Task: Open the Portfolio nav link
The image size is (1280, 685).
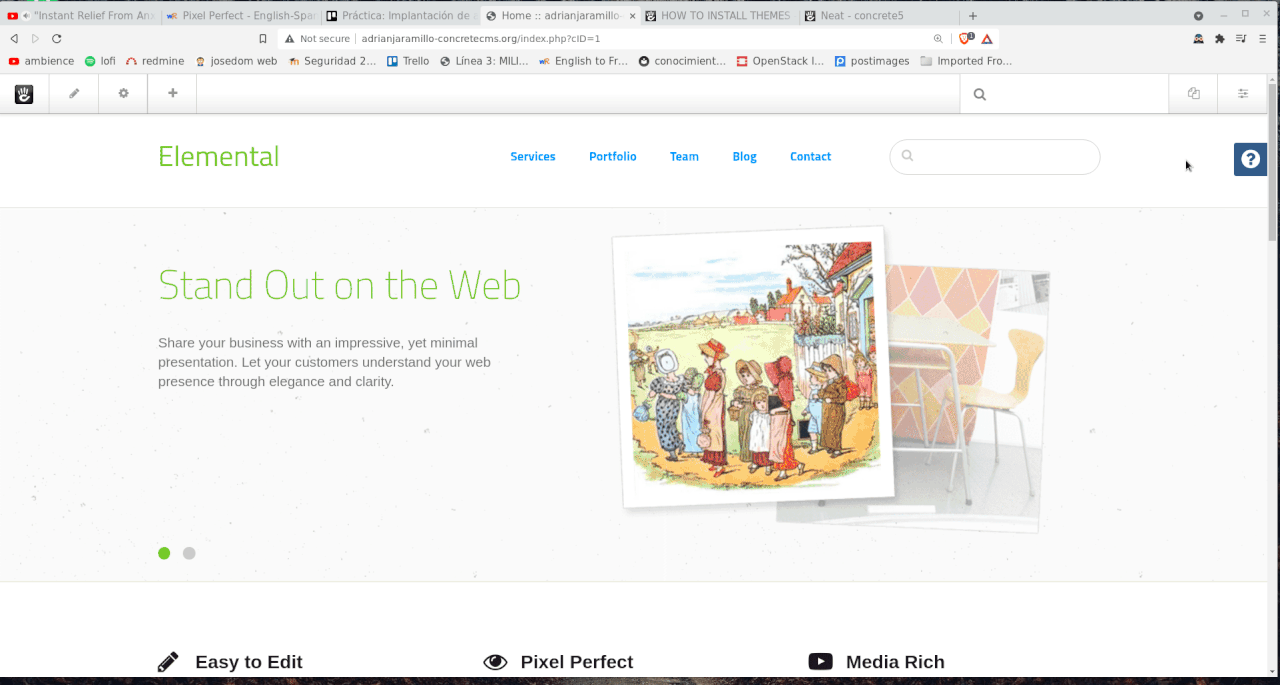Action: click(613, 157)
